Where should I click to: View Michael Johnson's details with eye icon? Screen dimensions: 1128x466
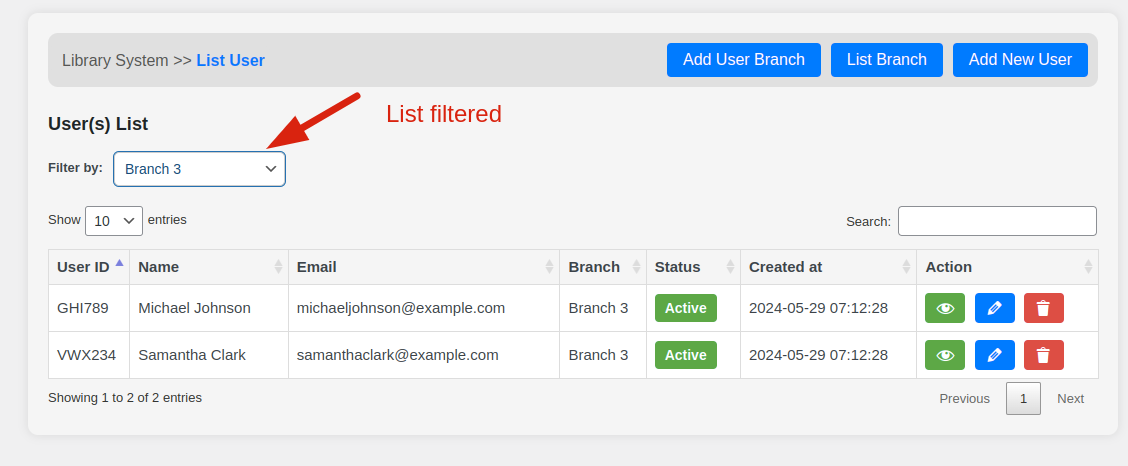(x=945, y=308)
